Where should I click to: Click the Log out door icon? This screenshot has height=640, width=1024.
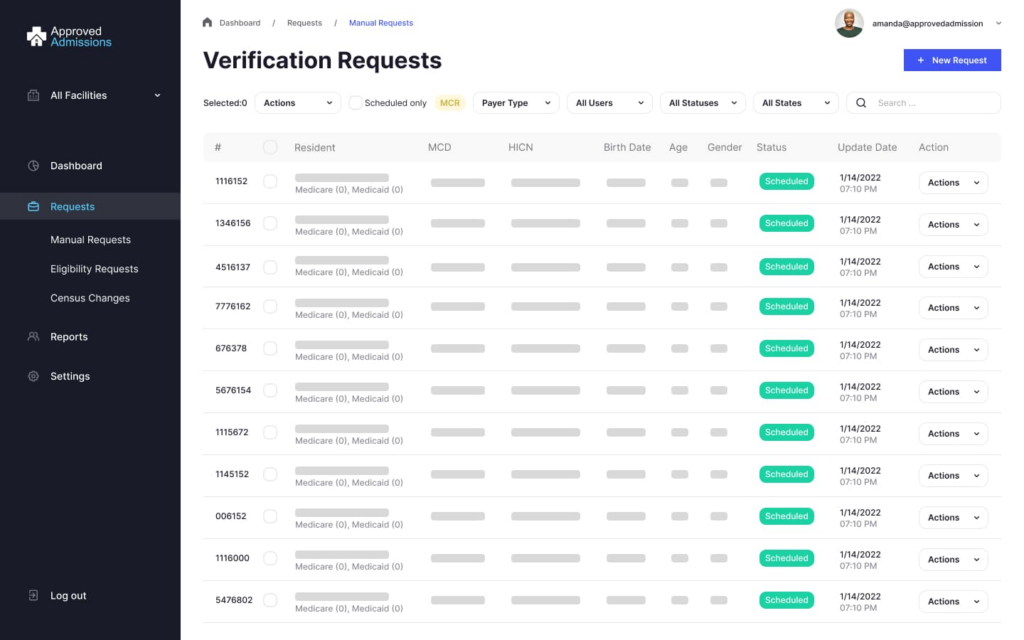pyautogui.click(x=33, y=596)
